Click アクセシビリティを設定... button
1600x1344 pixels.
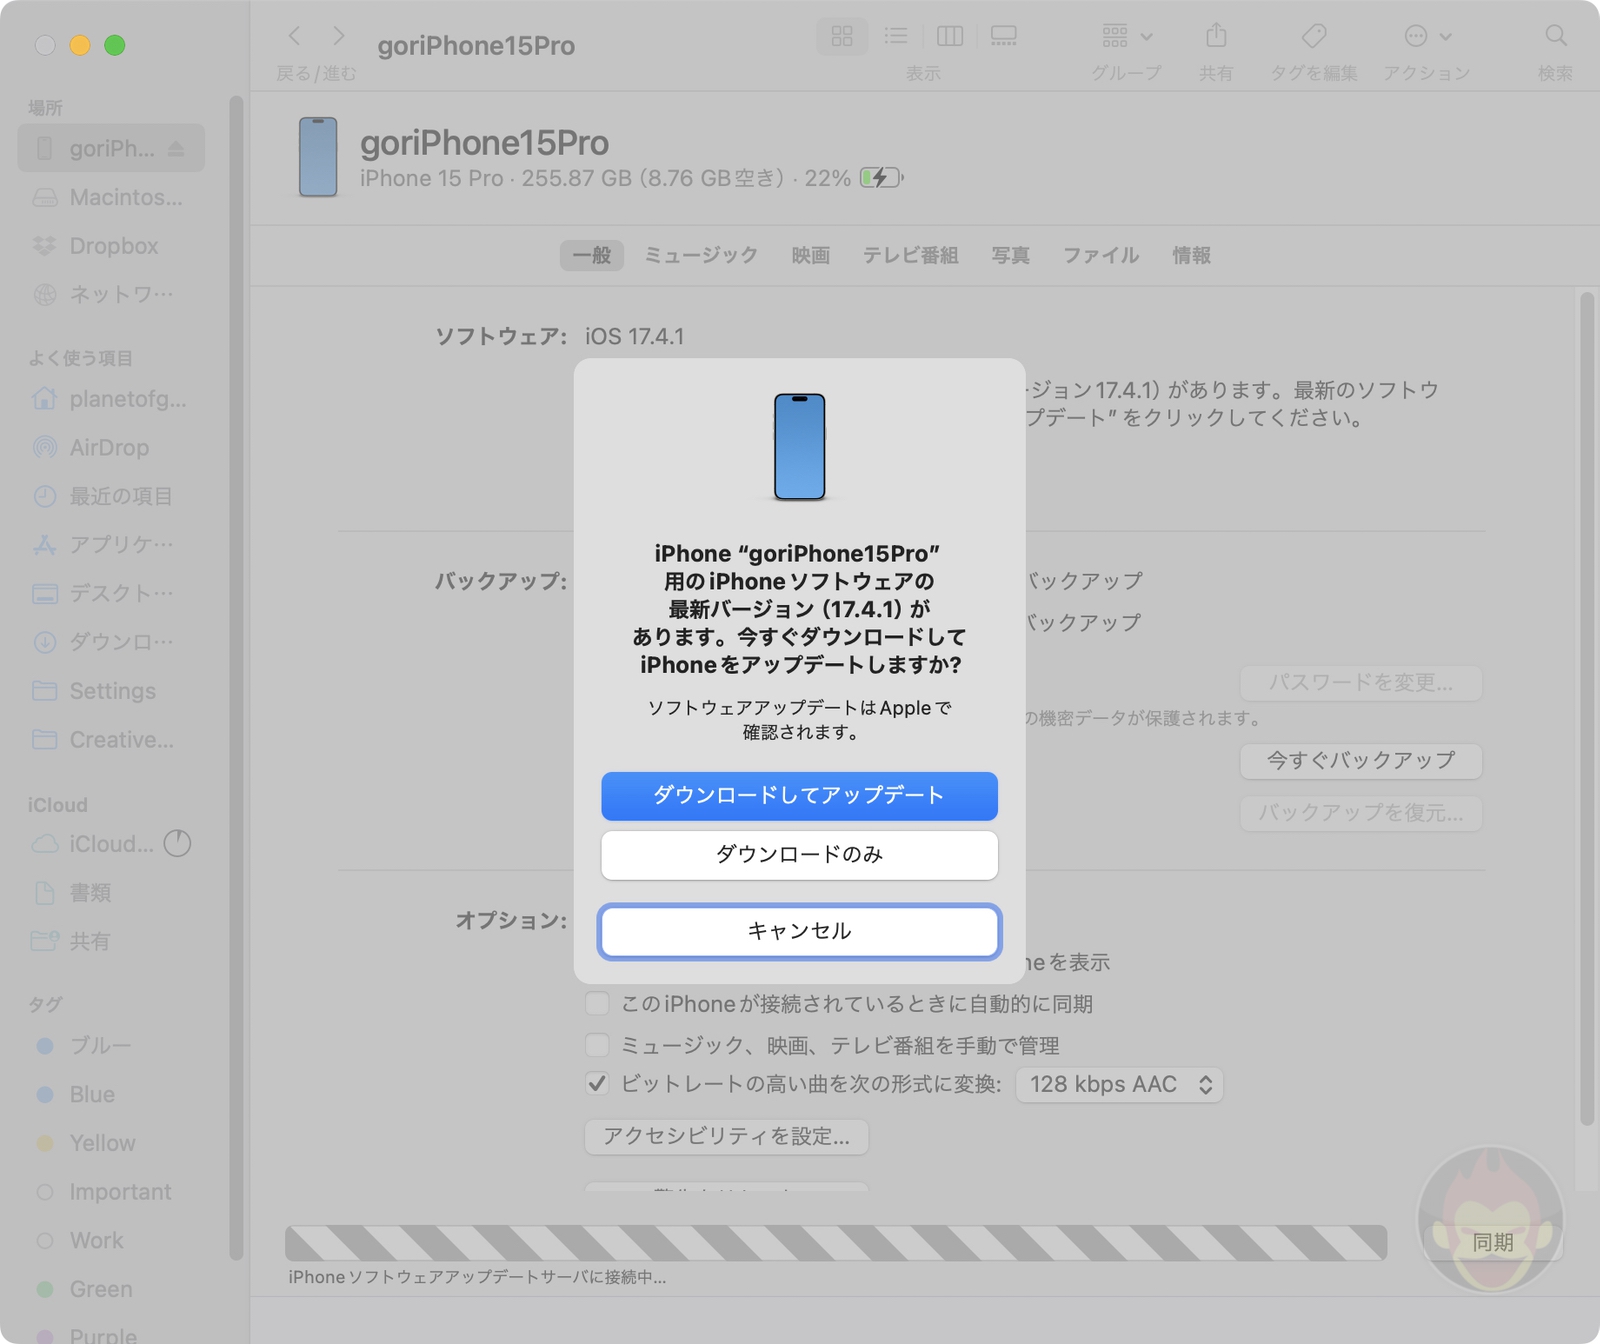(x=726, y=1137)
